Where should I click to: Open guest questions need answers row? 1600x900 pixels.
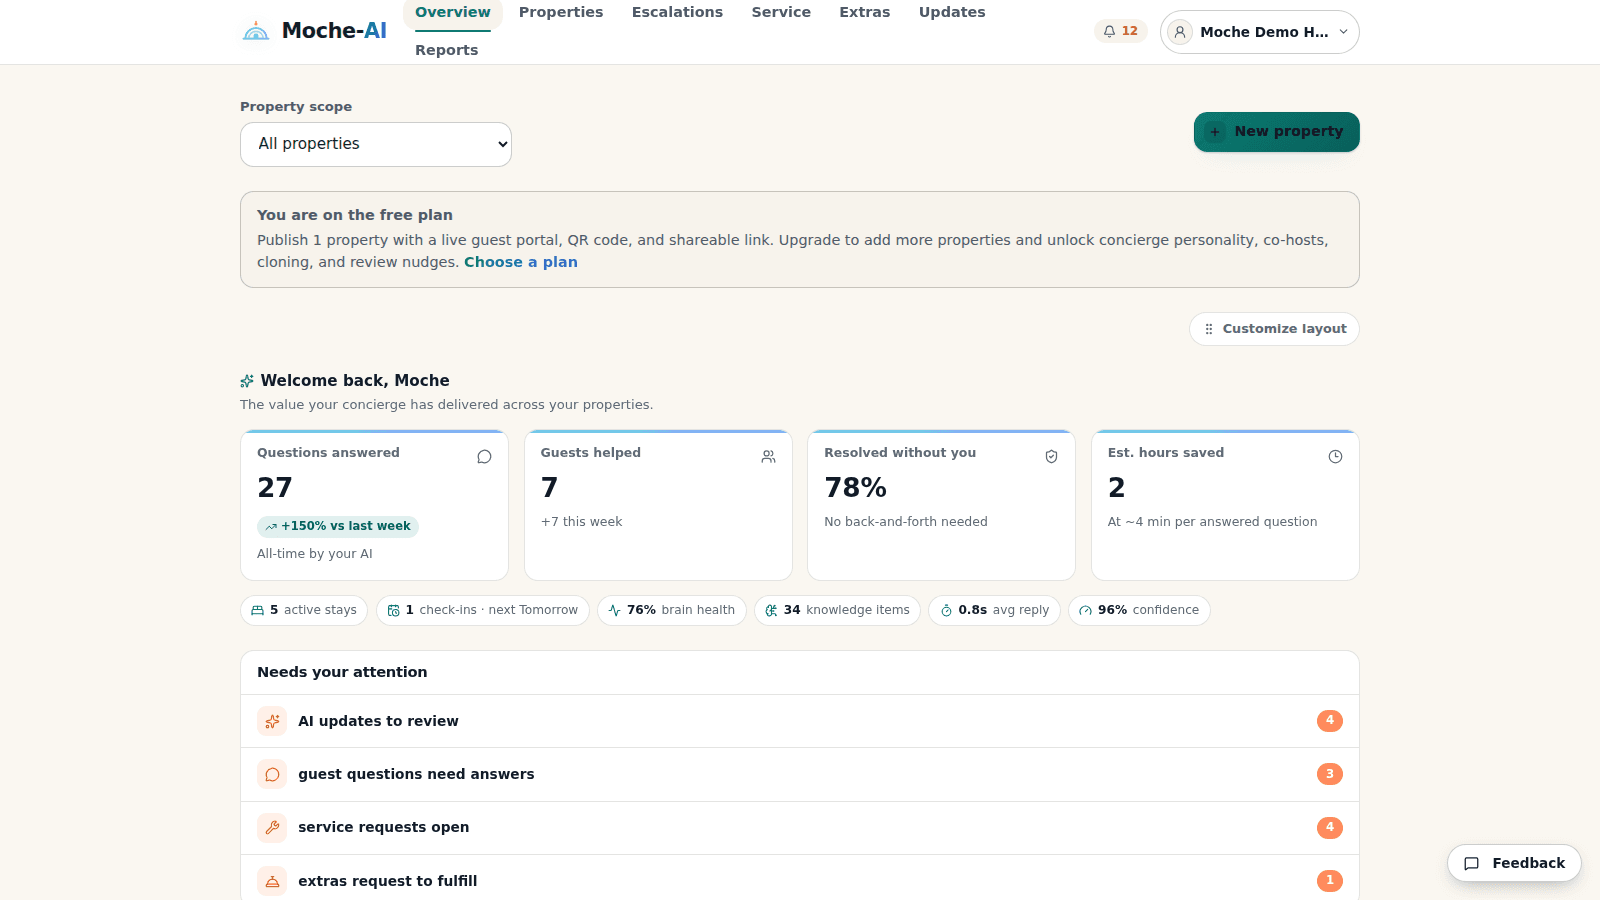coord(800,774)
